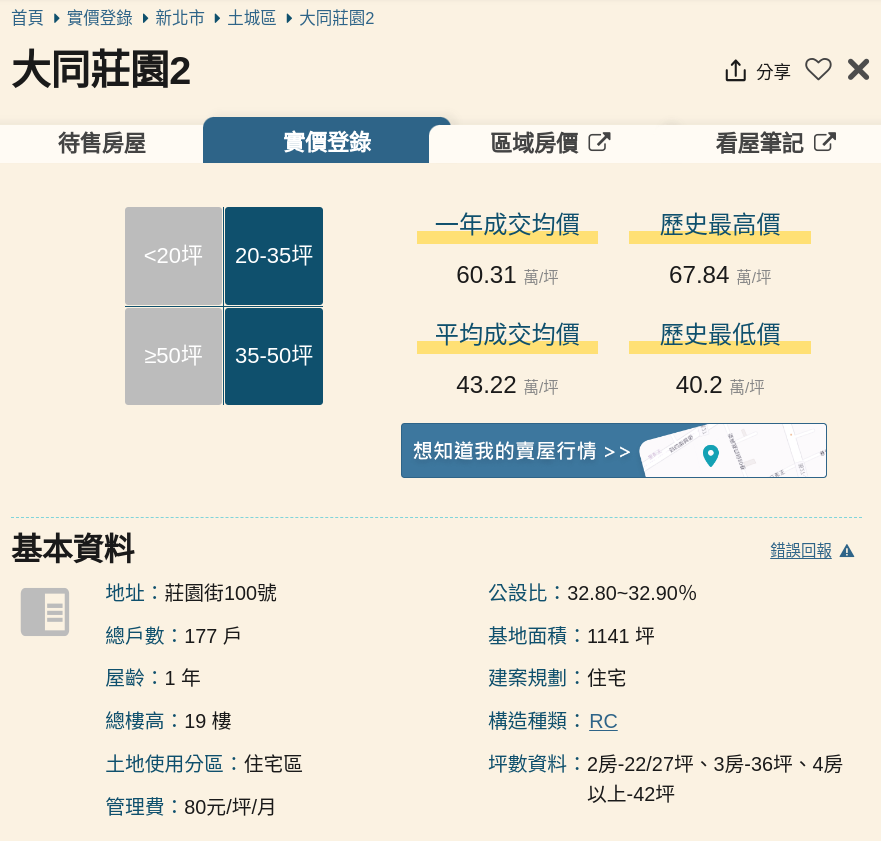Switch to the 待售房屋 tab
The image size is (881, 841).
101,143
